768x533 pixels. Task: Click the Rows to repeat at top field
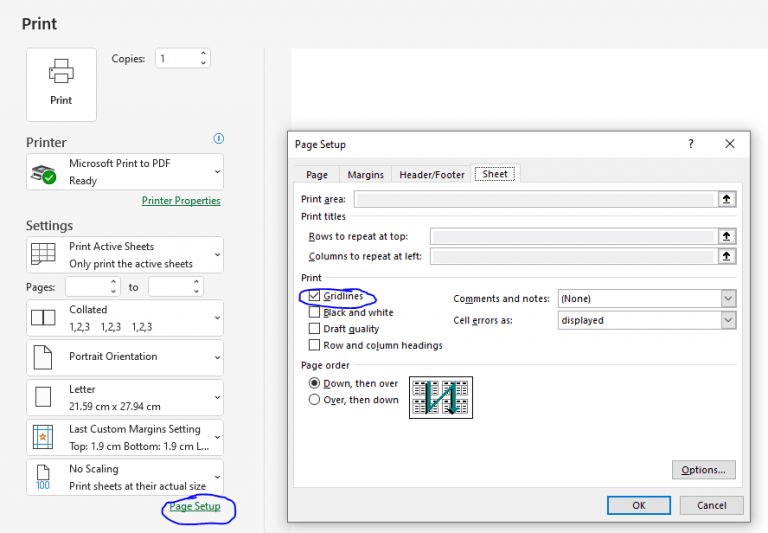(574, 236)
